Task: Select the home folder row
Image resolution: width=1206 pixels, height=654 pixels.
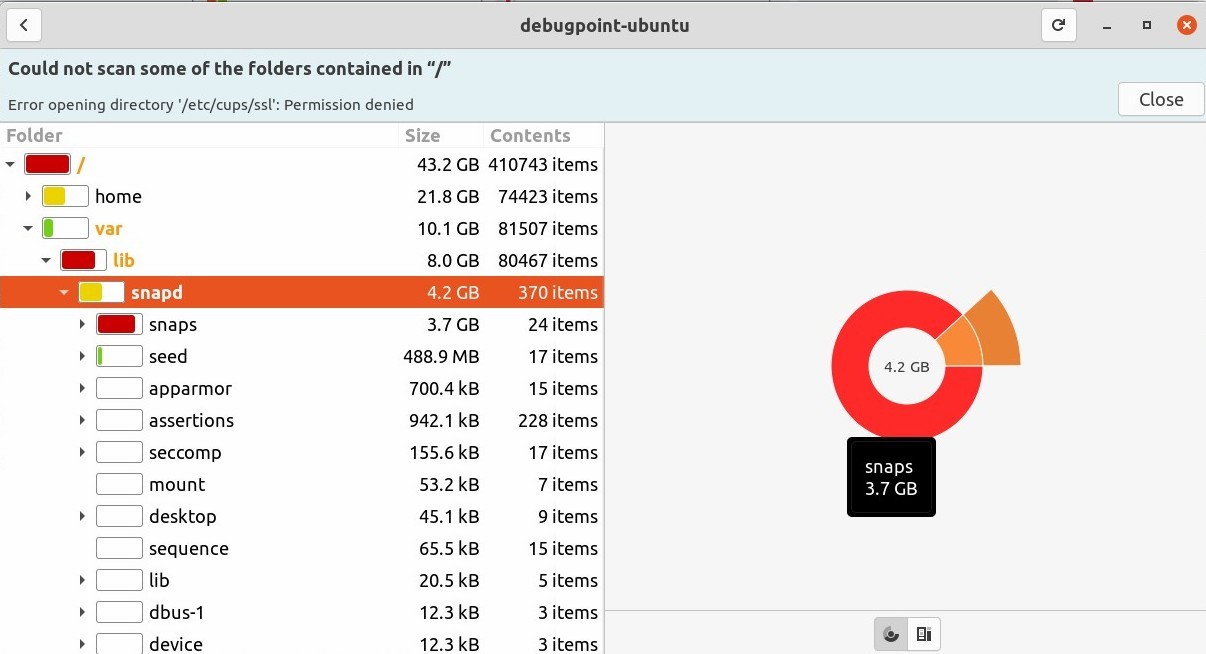Action: tap(118, 196)
